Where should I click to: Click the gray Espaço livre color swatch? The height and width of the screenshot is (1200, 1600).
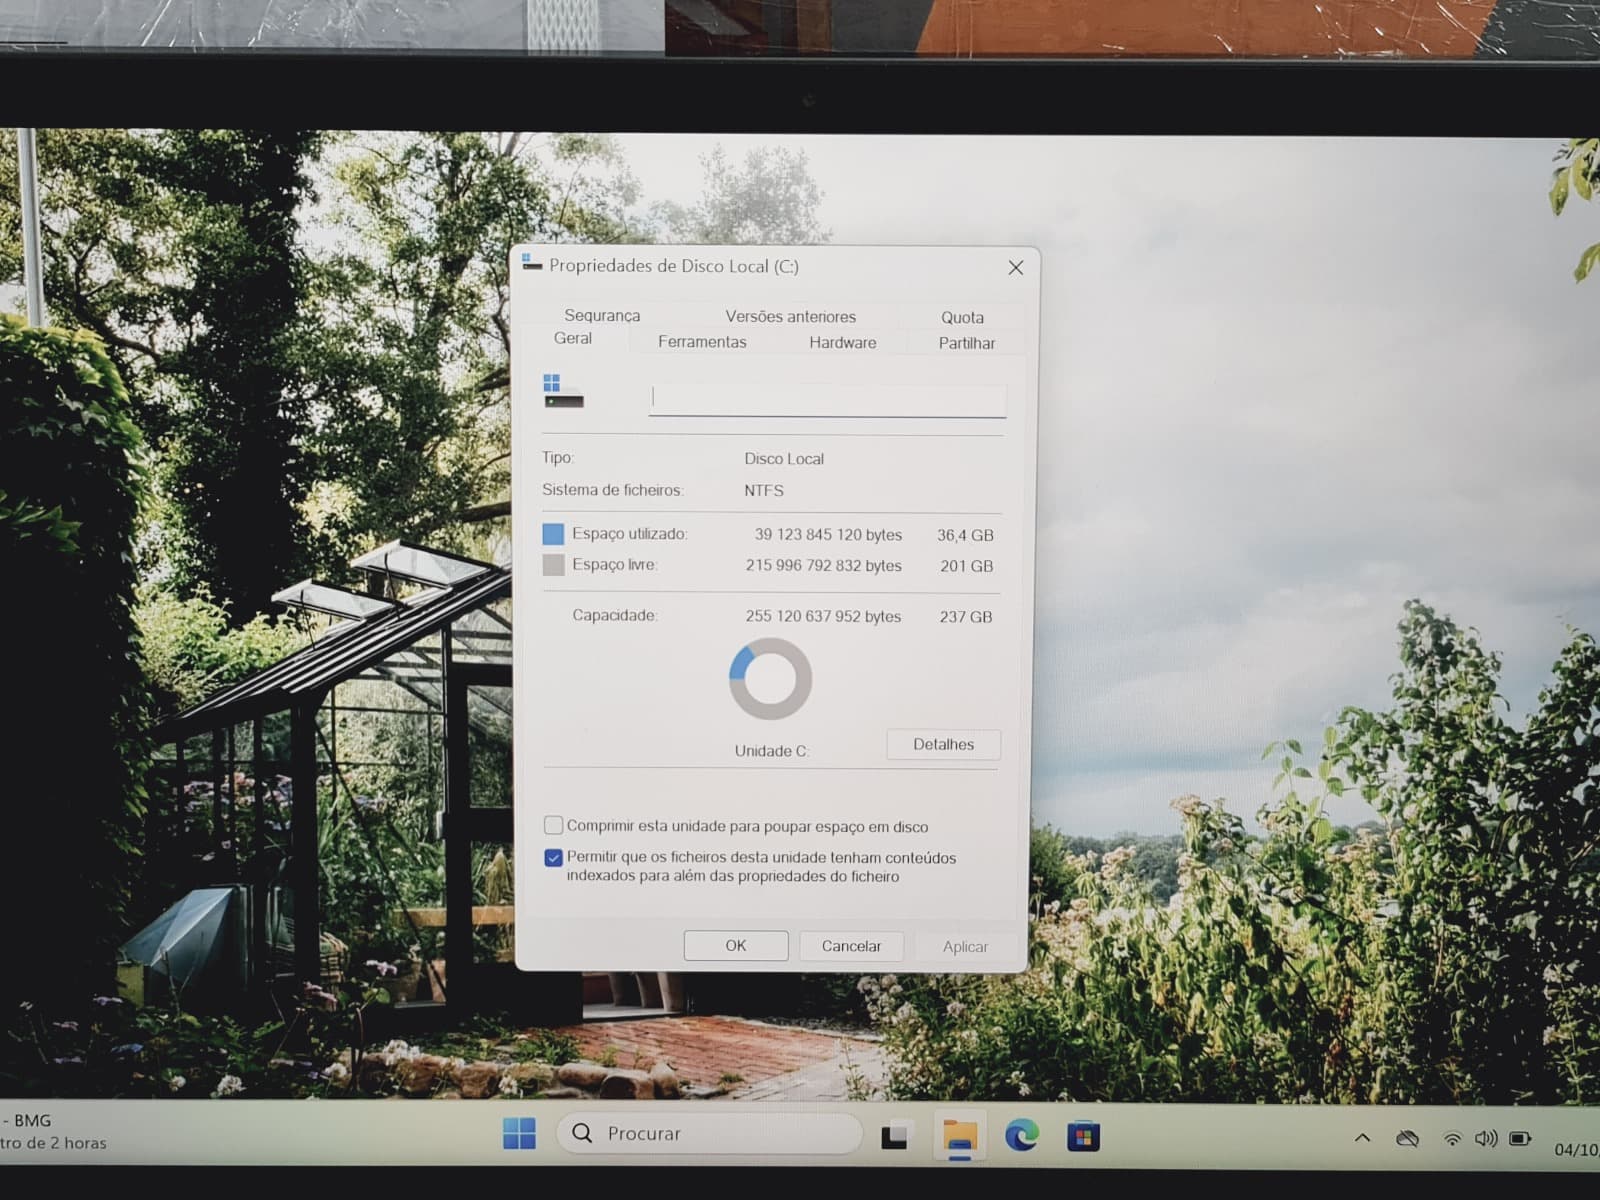[x=553, y=565]
